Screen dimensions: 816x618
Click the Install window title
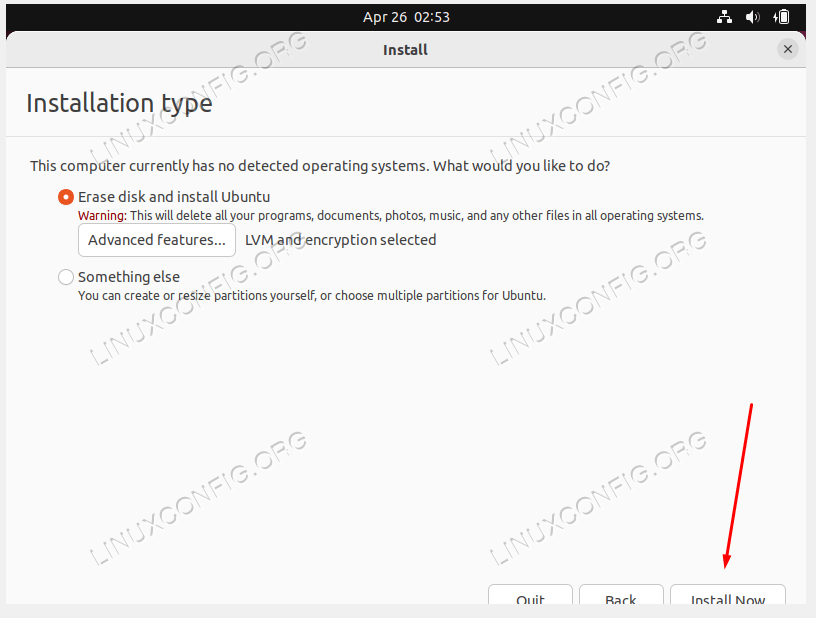click(405, 50)
